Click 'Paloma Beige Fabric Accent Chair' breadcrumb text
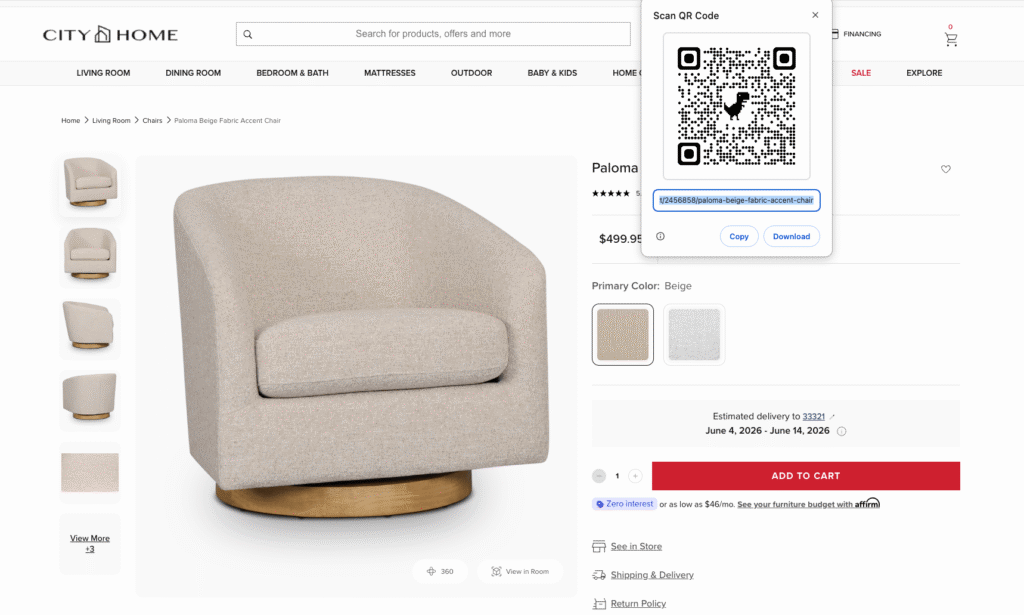 pos(227,121)
